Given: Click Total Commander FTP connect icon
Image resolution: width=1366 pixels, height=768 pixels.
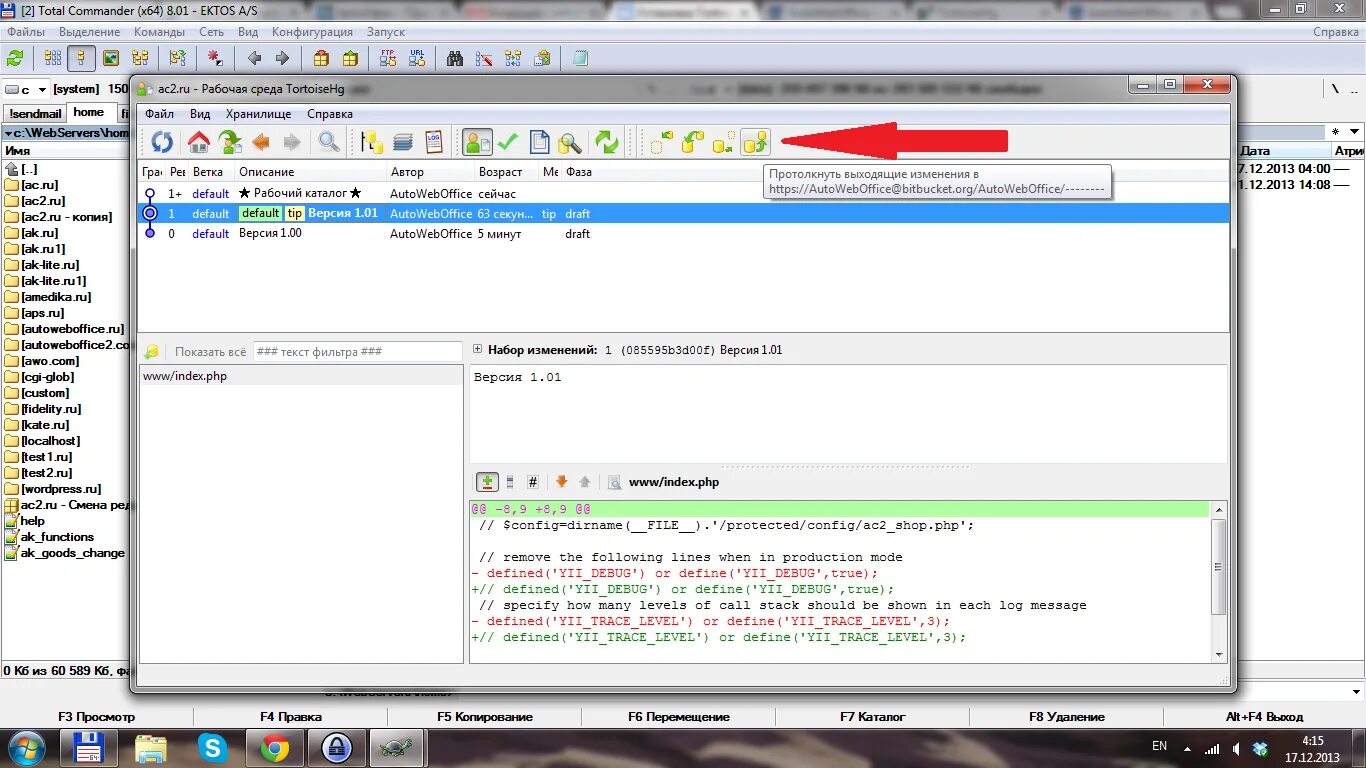Looking at the screenshot, I should pos(388,58).
